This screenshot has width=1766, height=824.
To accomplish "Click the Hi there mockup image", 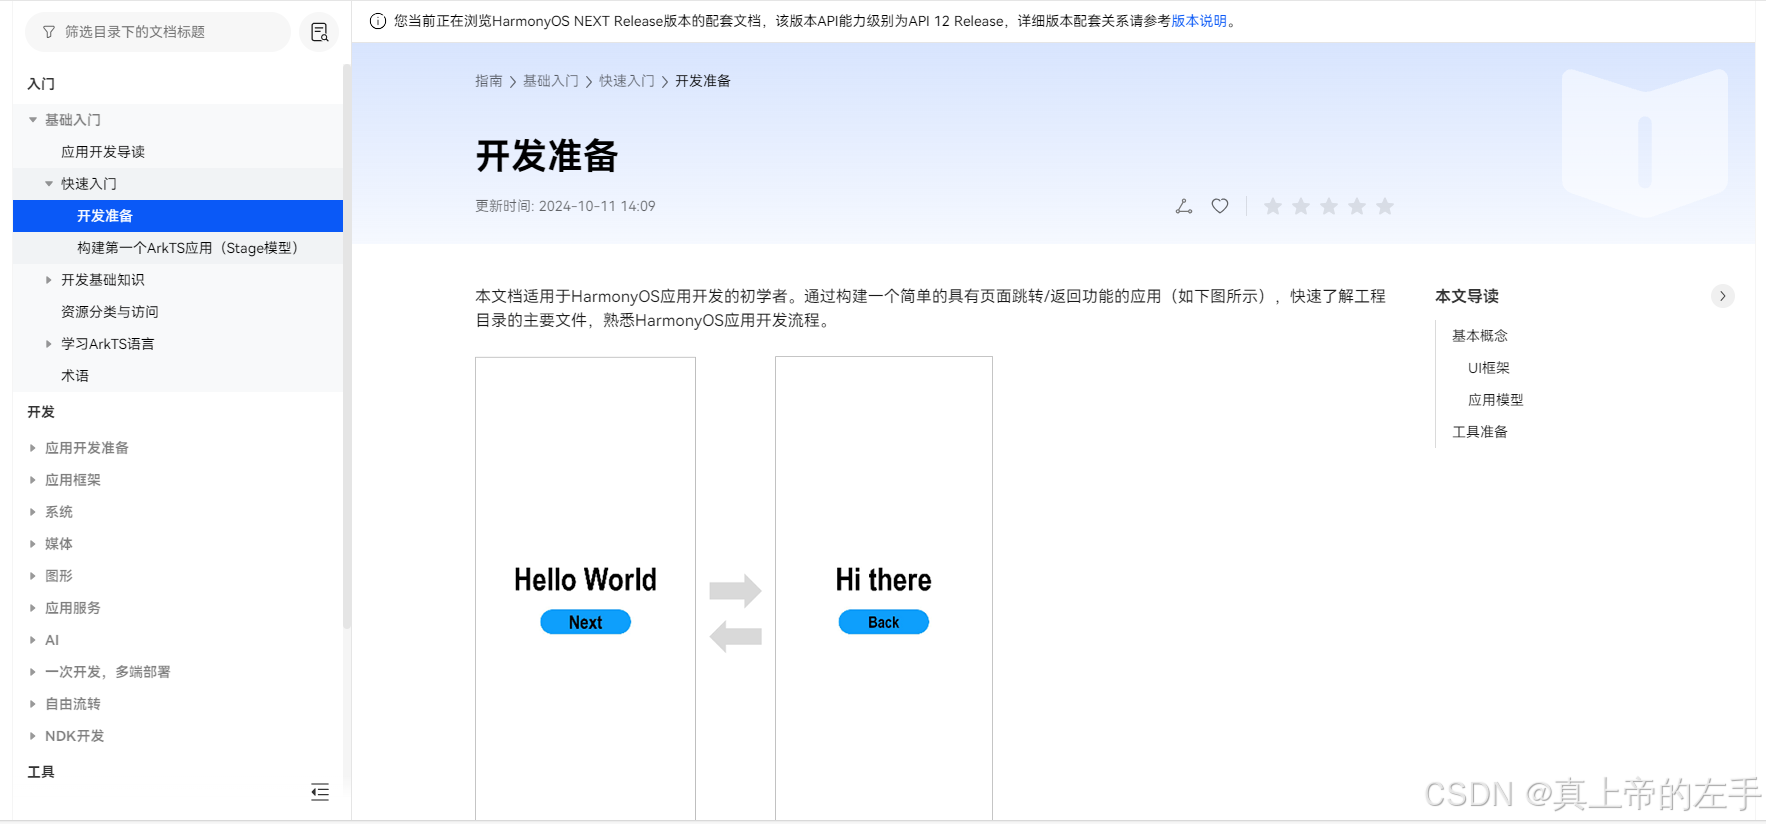I will 884,589.
